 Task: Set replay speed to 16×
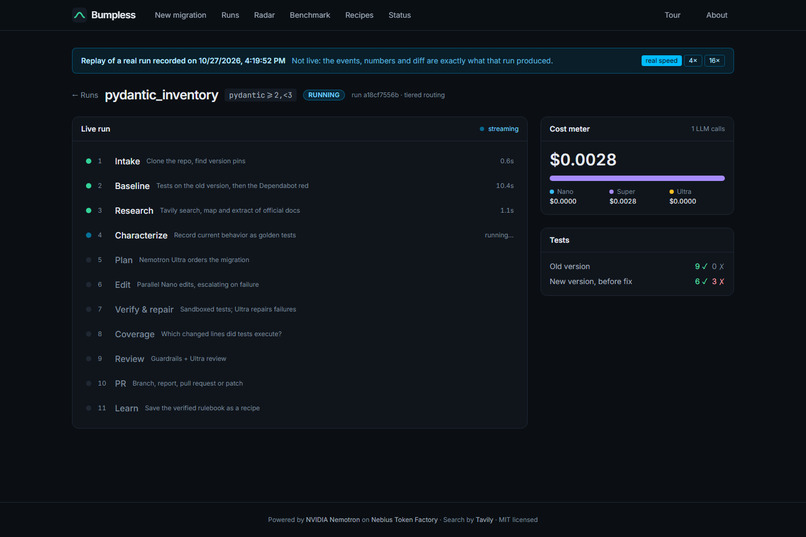click(x=715, y=61)
